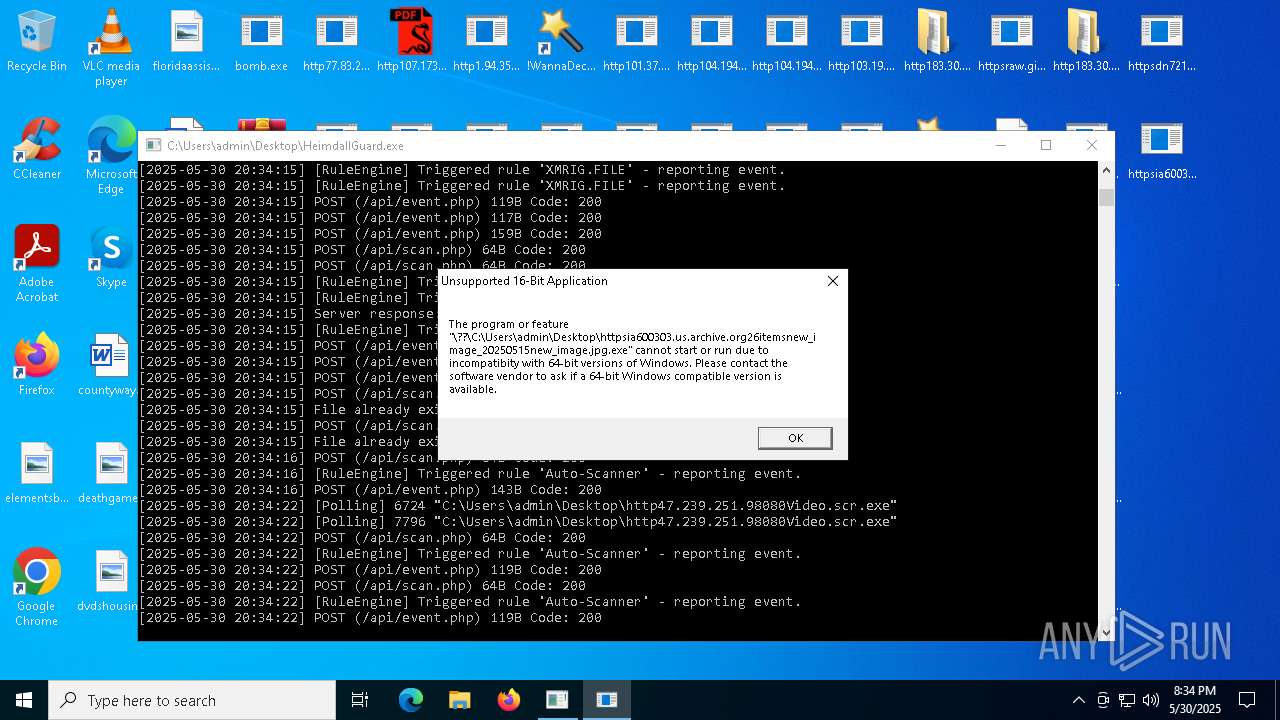
Task: Close the HeimdallGuard console window
Action: point(1092,145)
